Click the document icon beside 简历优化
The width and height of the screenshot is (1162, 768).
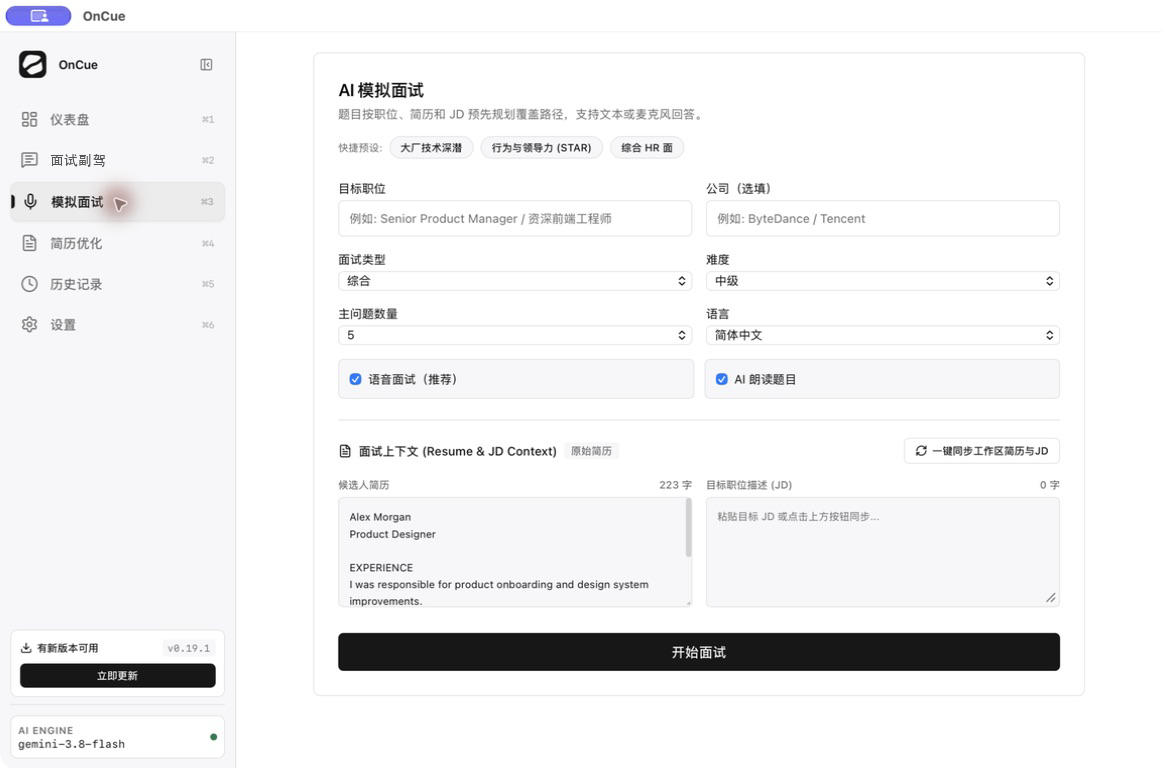coord(30,243)
